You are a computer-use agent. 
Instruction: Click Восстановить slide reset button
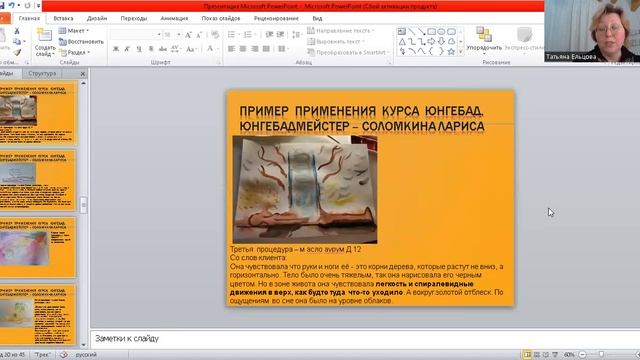coord(81,42)
